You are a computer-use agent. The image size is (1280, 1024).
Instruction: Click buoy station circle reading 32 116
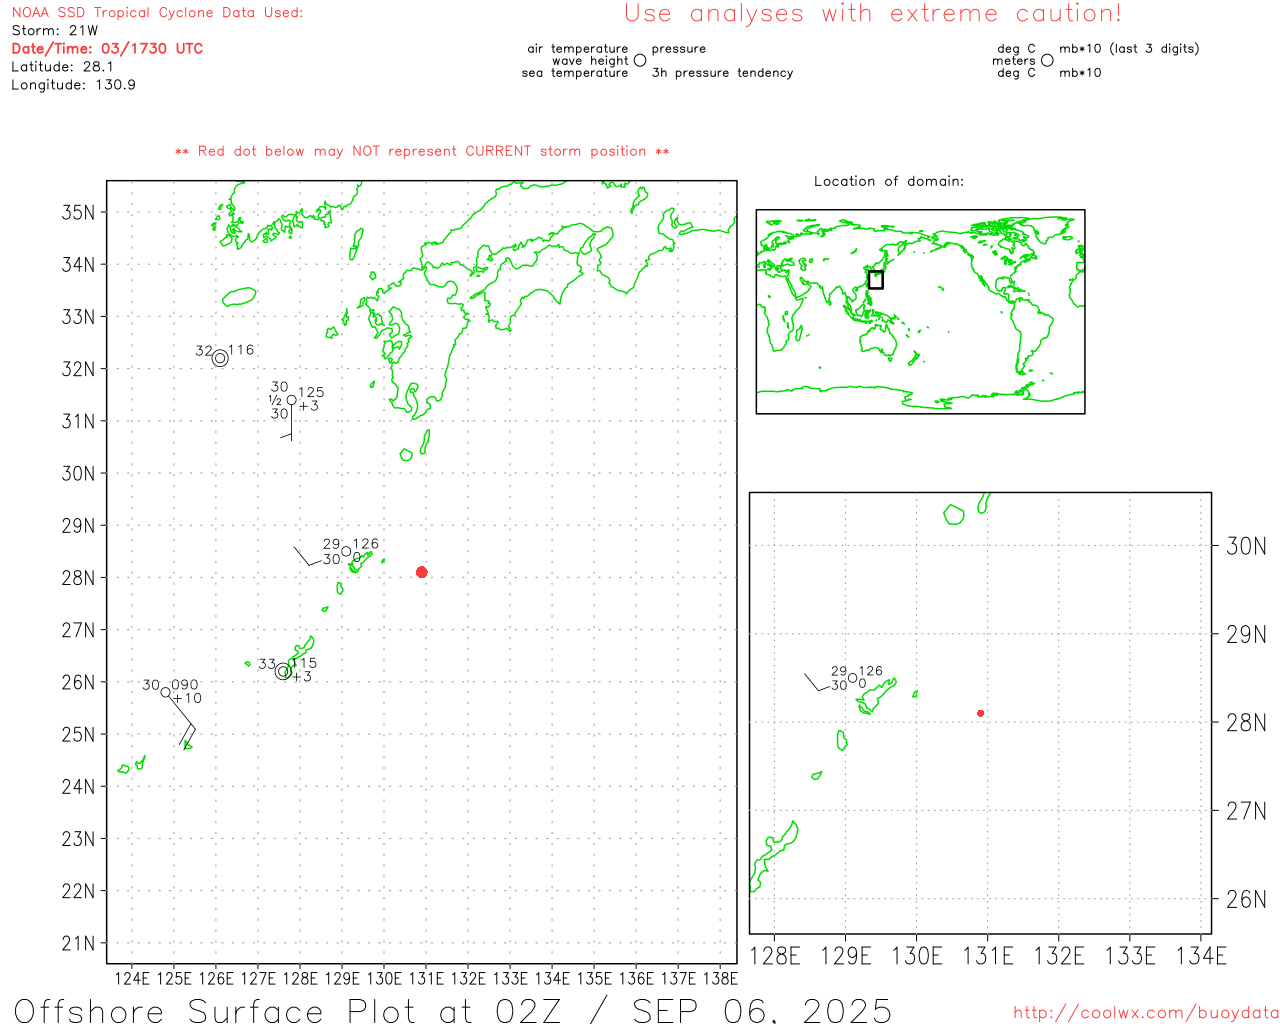pyautogui.click(x=220, y=358)
